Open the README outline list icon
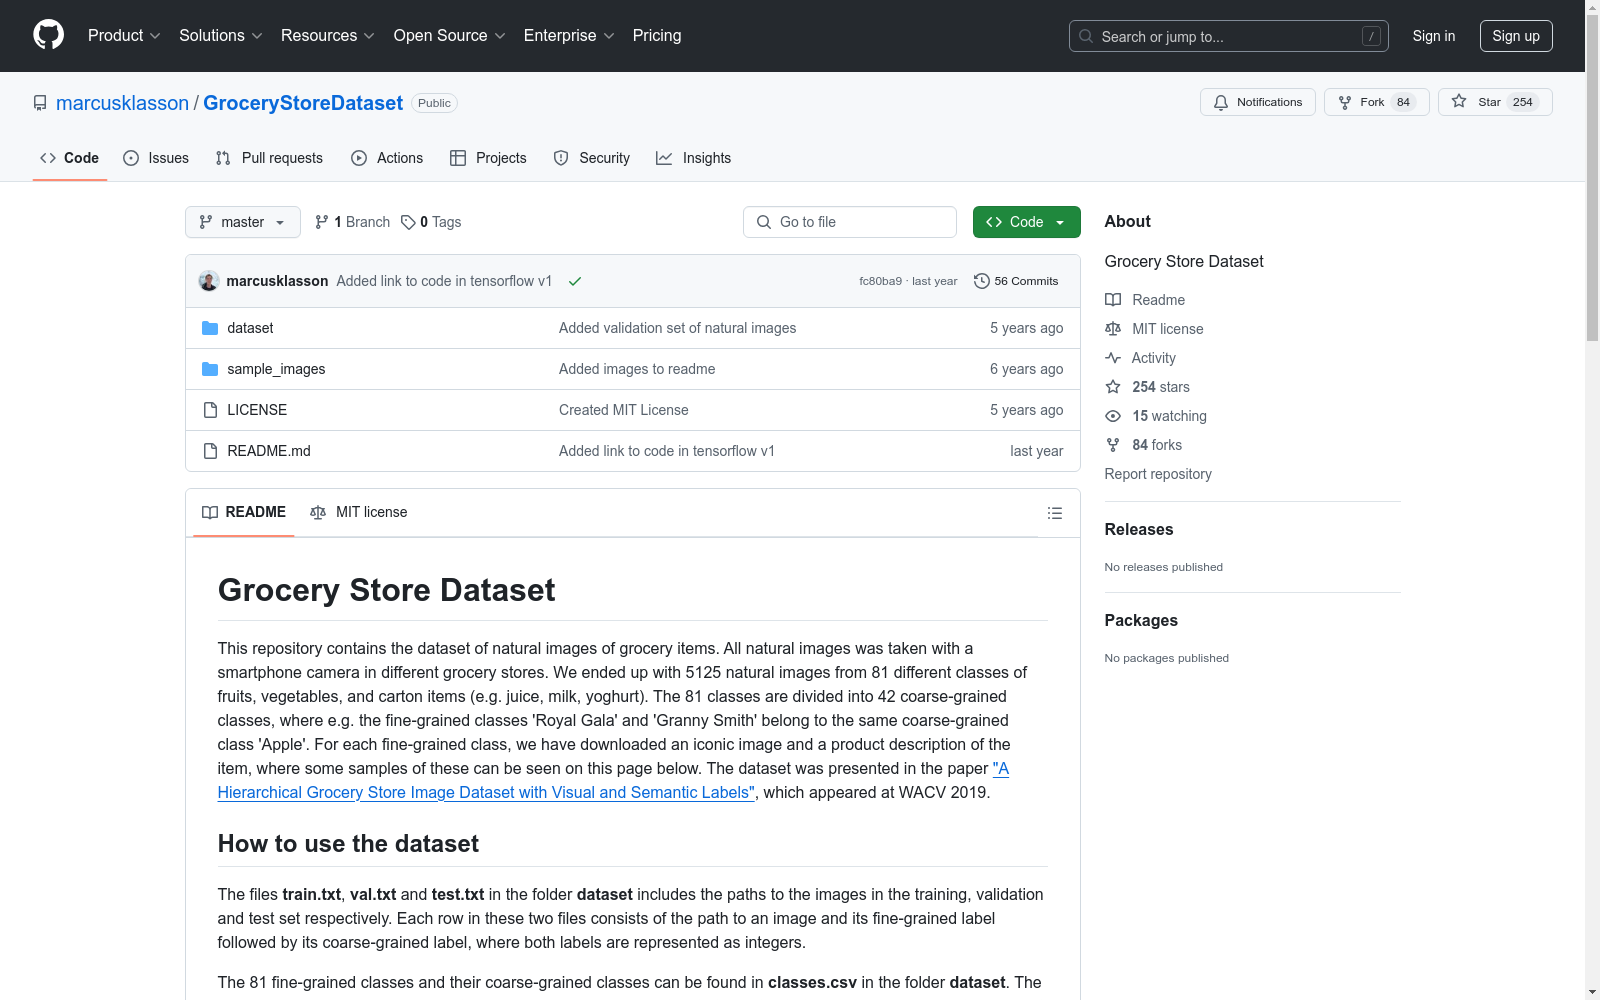 [x=1054, y=513]
